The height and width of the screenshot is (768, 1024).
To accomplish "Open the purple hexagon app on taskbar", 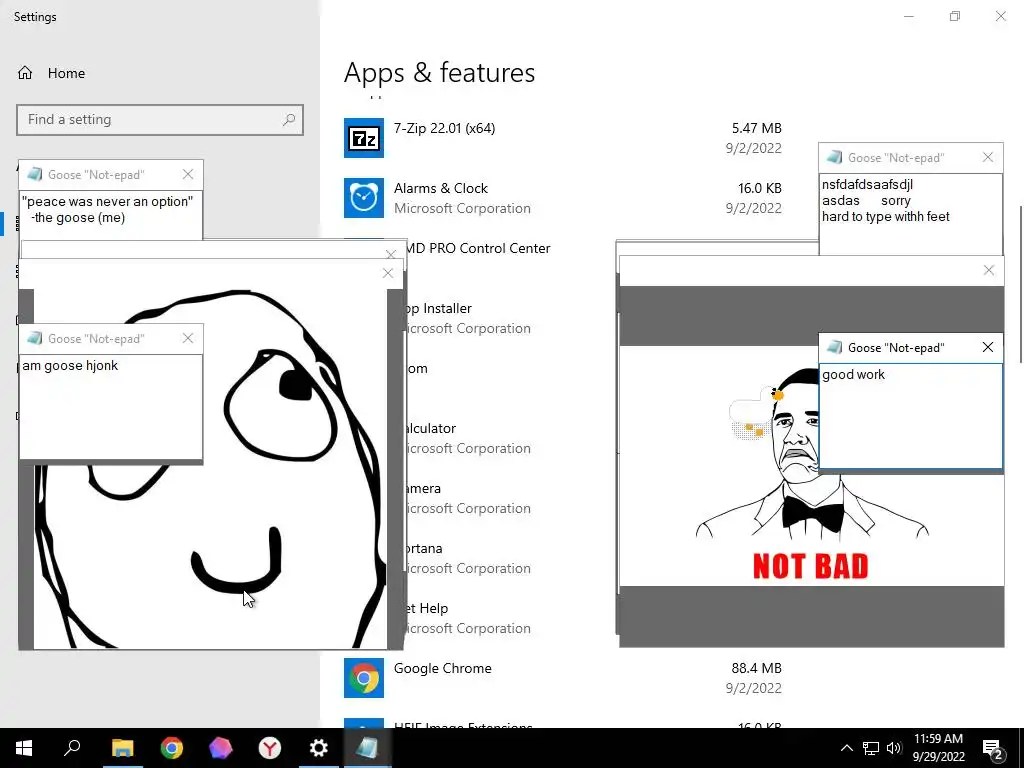I will [221, 748].
